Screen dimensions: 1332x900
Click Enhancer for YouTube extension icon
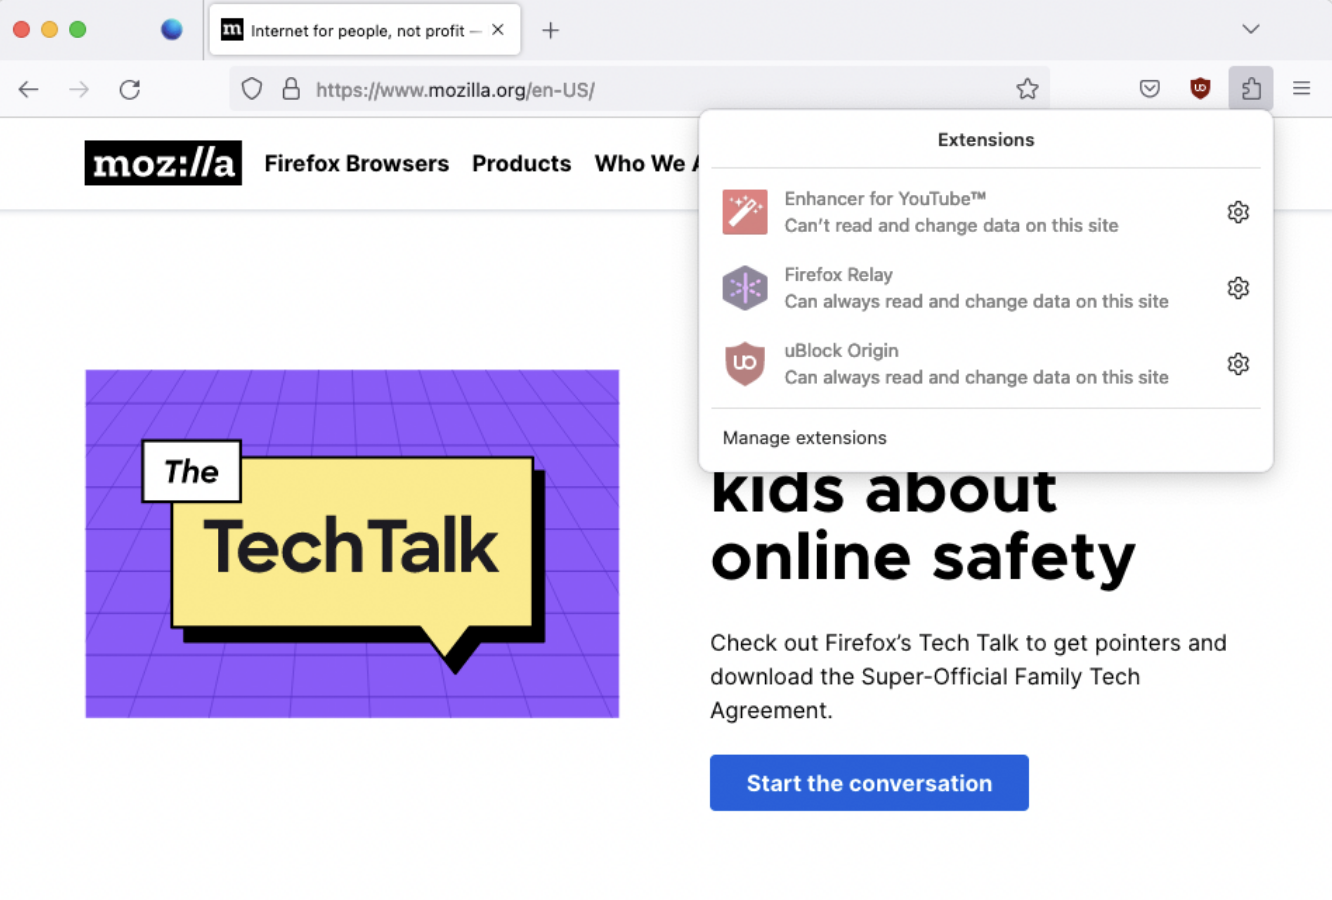[745, 212]
